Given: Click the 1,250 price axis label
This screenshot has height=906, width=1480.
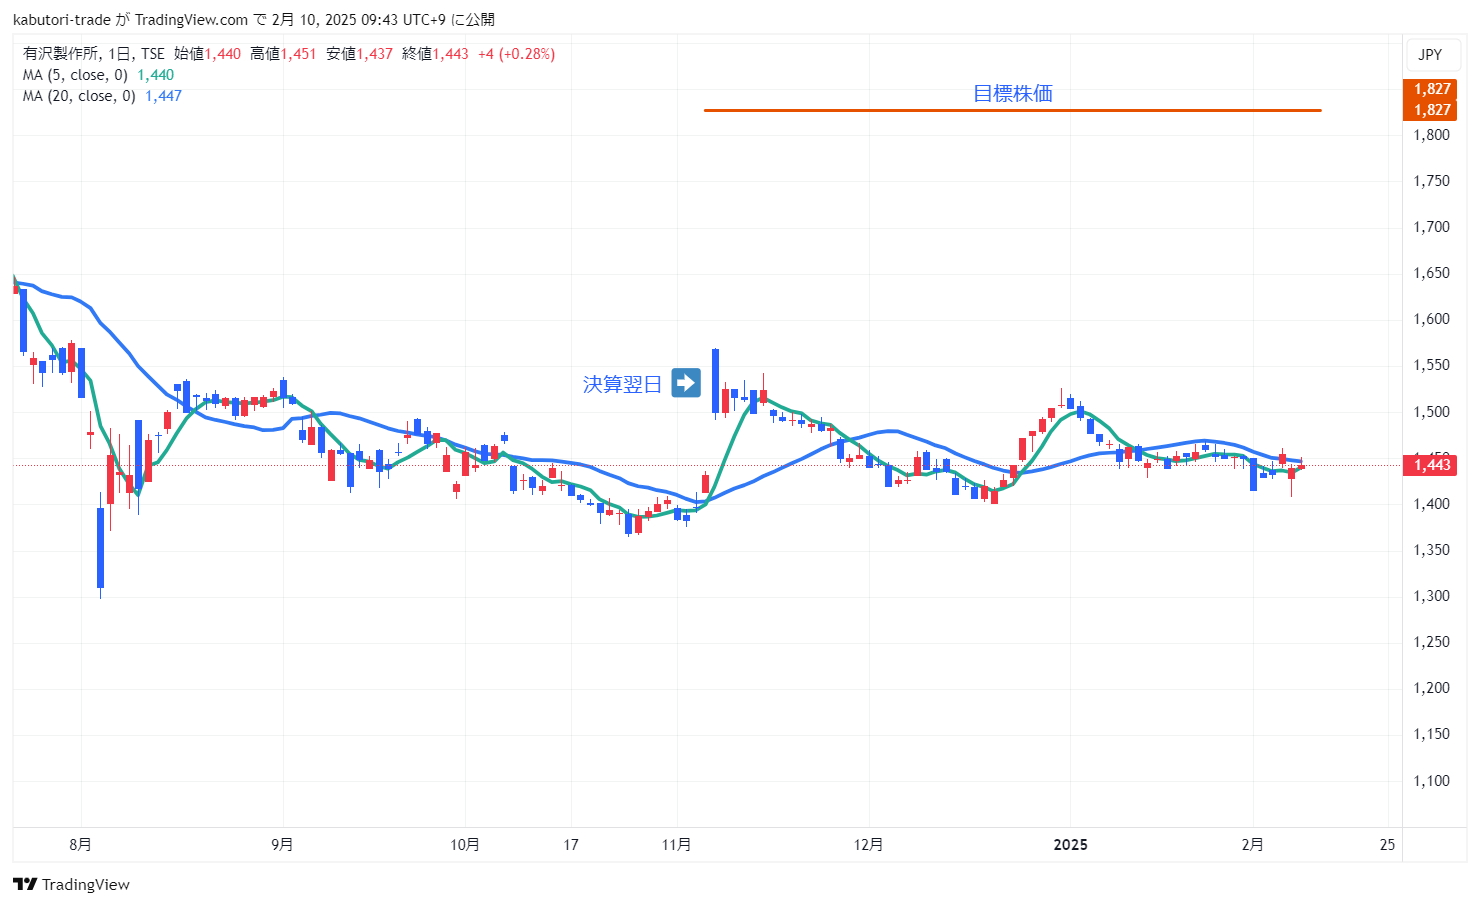Looking at the screenshot, I should (1431, 642).
